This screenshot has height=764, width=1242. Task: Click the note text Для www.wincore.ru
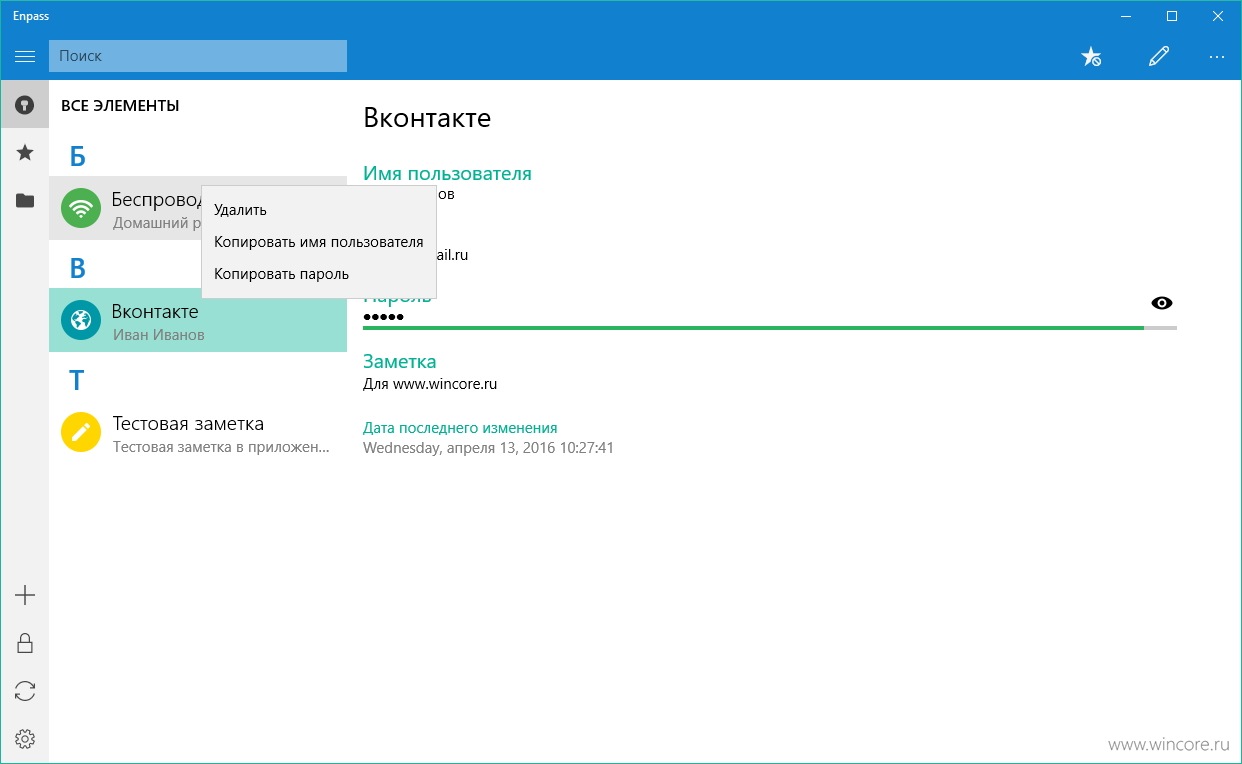430,383
